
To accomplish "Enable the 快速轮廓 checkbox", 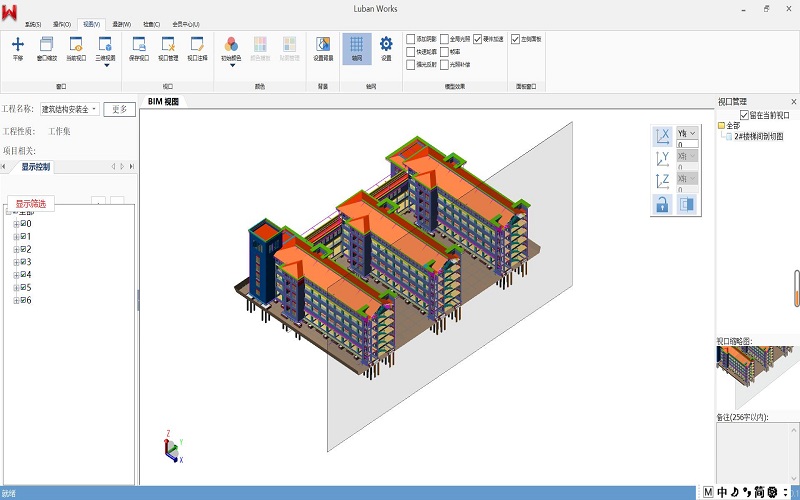I will 411,52.
